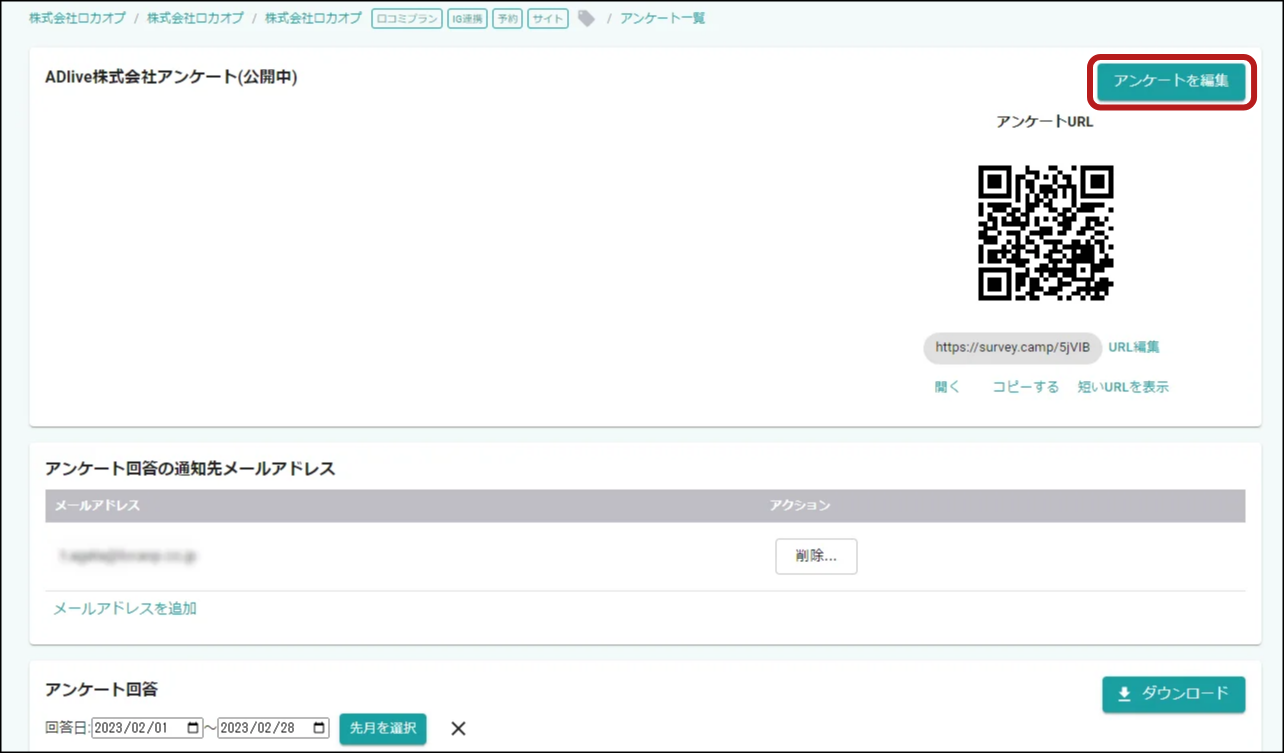Open the calendar picker for 2023/02/01
The height and width of the screenshot is (753, 1284).
click(x=193, y=728)
